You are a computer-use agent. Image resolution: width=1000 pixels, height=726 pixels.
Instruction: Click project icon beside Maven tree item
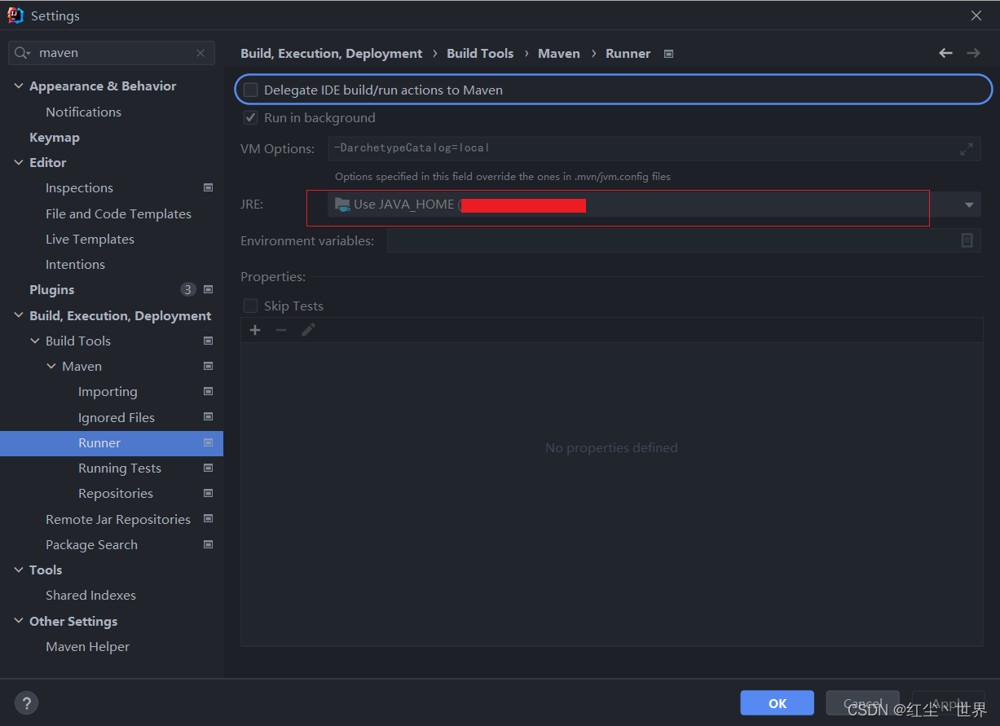[208, 366]
